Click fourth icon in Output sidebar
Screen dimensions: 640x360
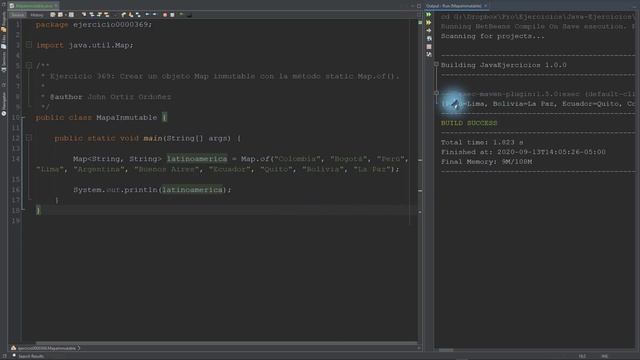click(x=429, y=38)
